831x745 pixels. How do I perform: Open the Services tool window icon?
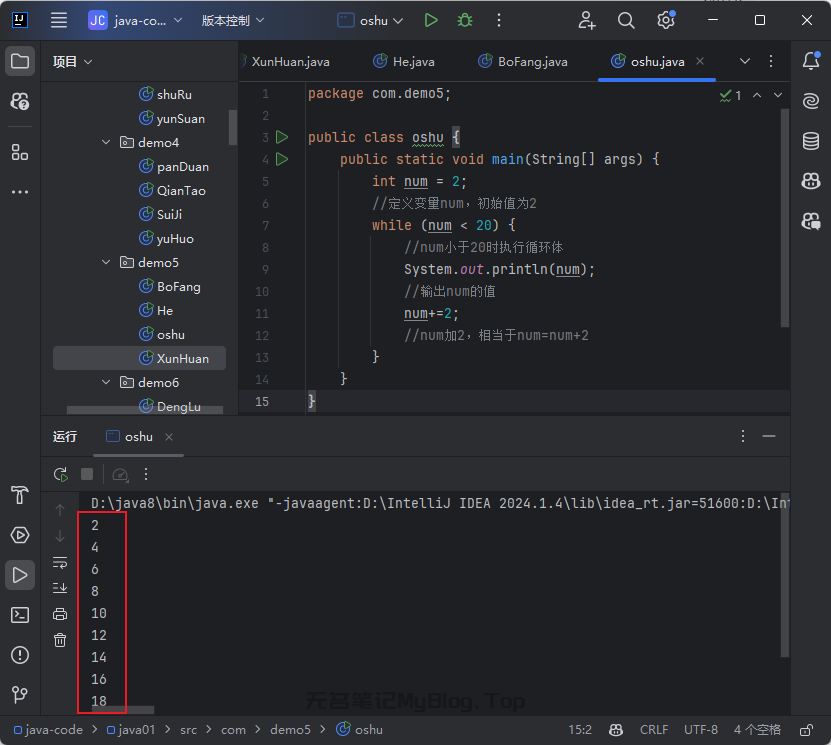20,535
